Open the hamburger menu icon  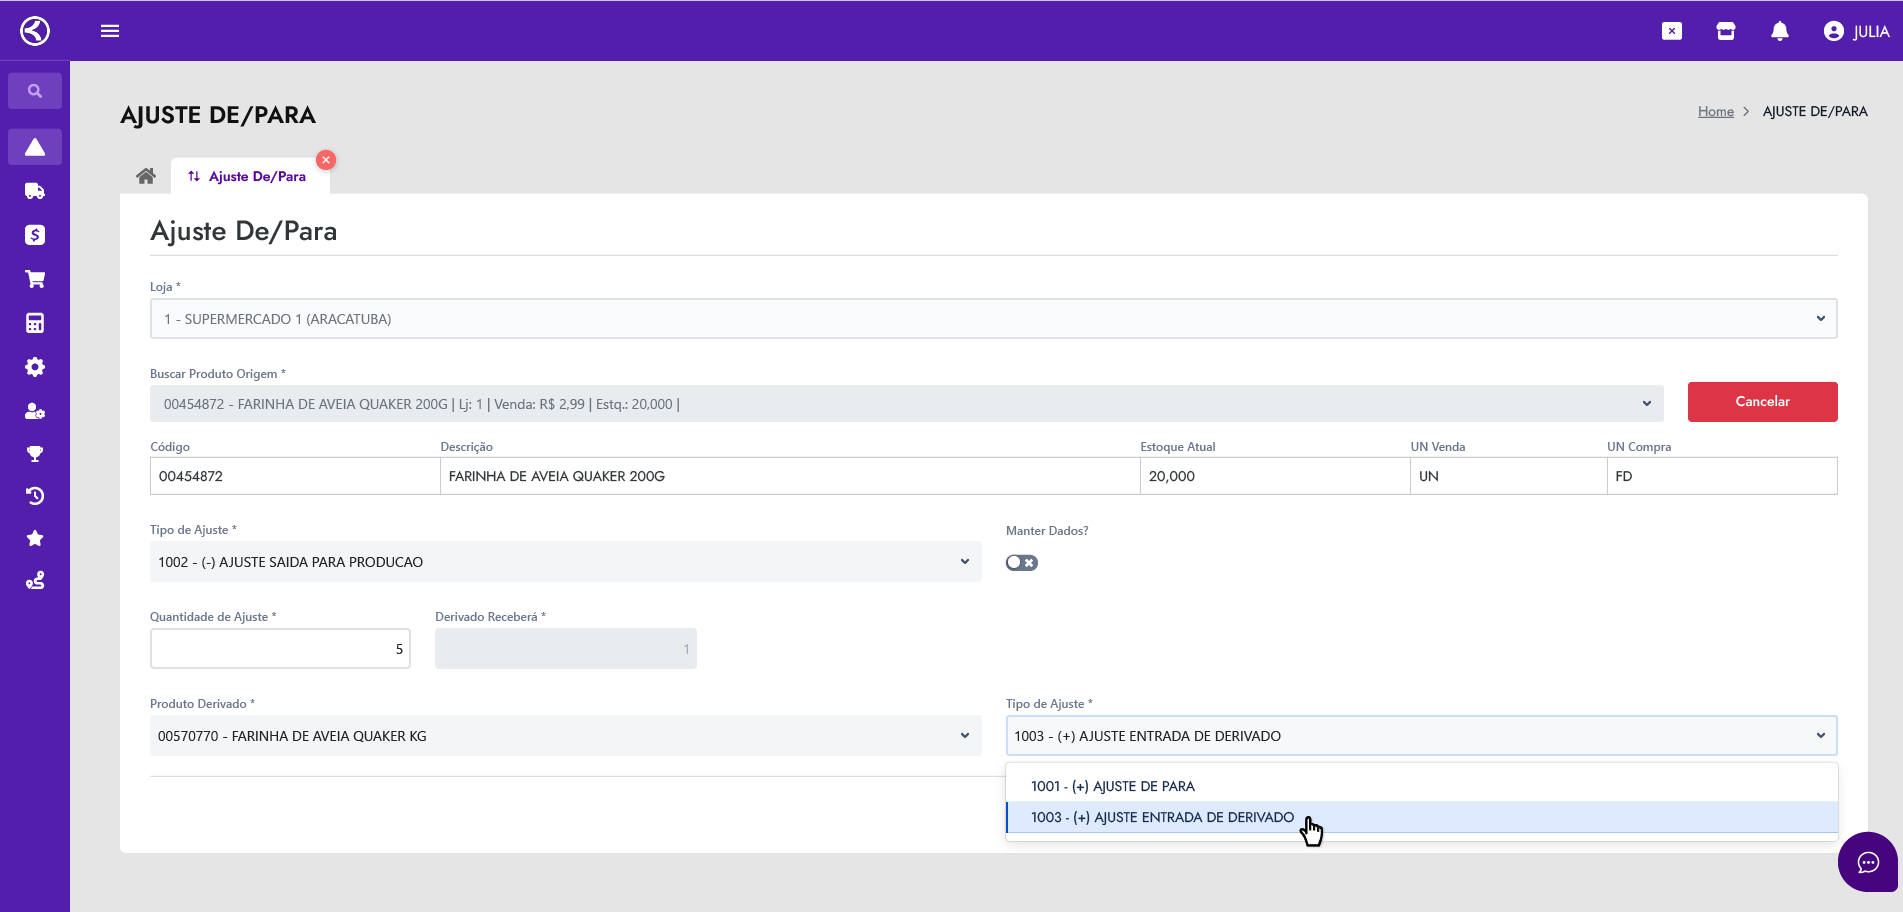click(x=110, y=31)
